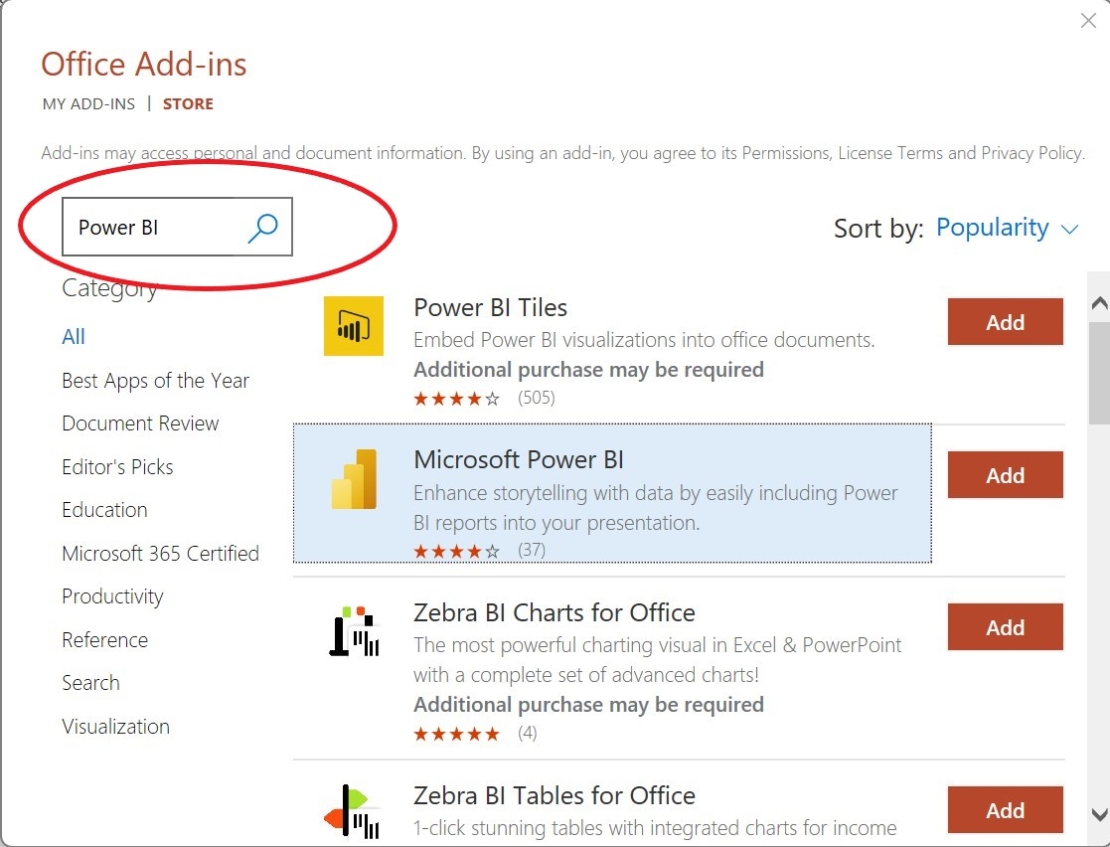This screenshot has width=1110, height=847.
Task: Select the Education category
Action: coord(104,510)
